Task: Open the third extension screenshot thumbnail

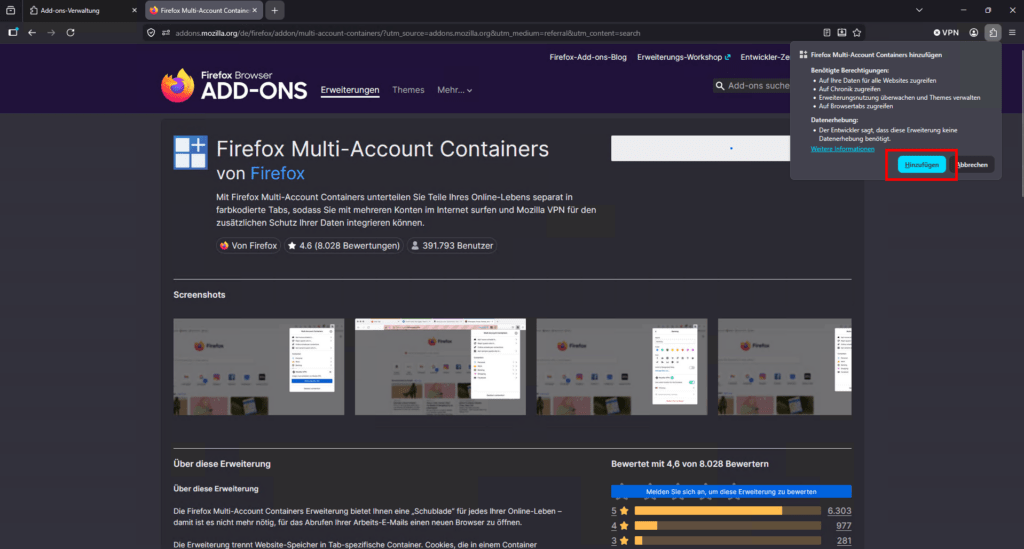Action: [x=622, y=367]
